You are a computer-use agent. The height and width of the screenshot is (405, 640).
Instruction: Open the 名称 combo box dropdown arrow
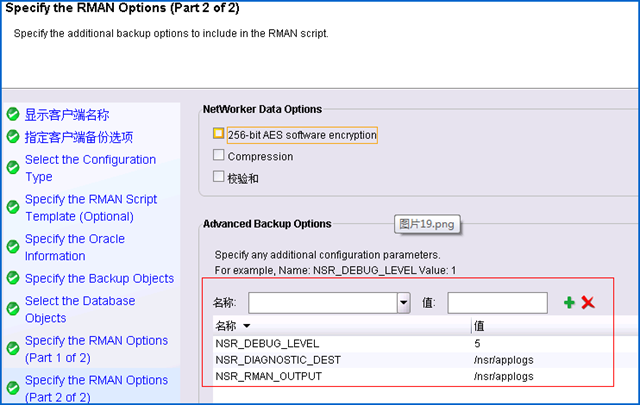[404, 303]
